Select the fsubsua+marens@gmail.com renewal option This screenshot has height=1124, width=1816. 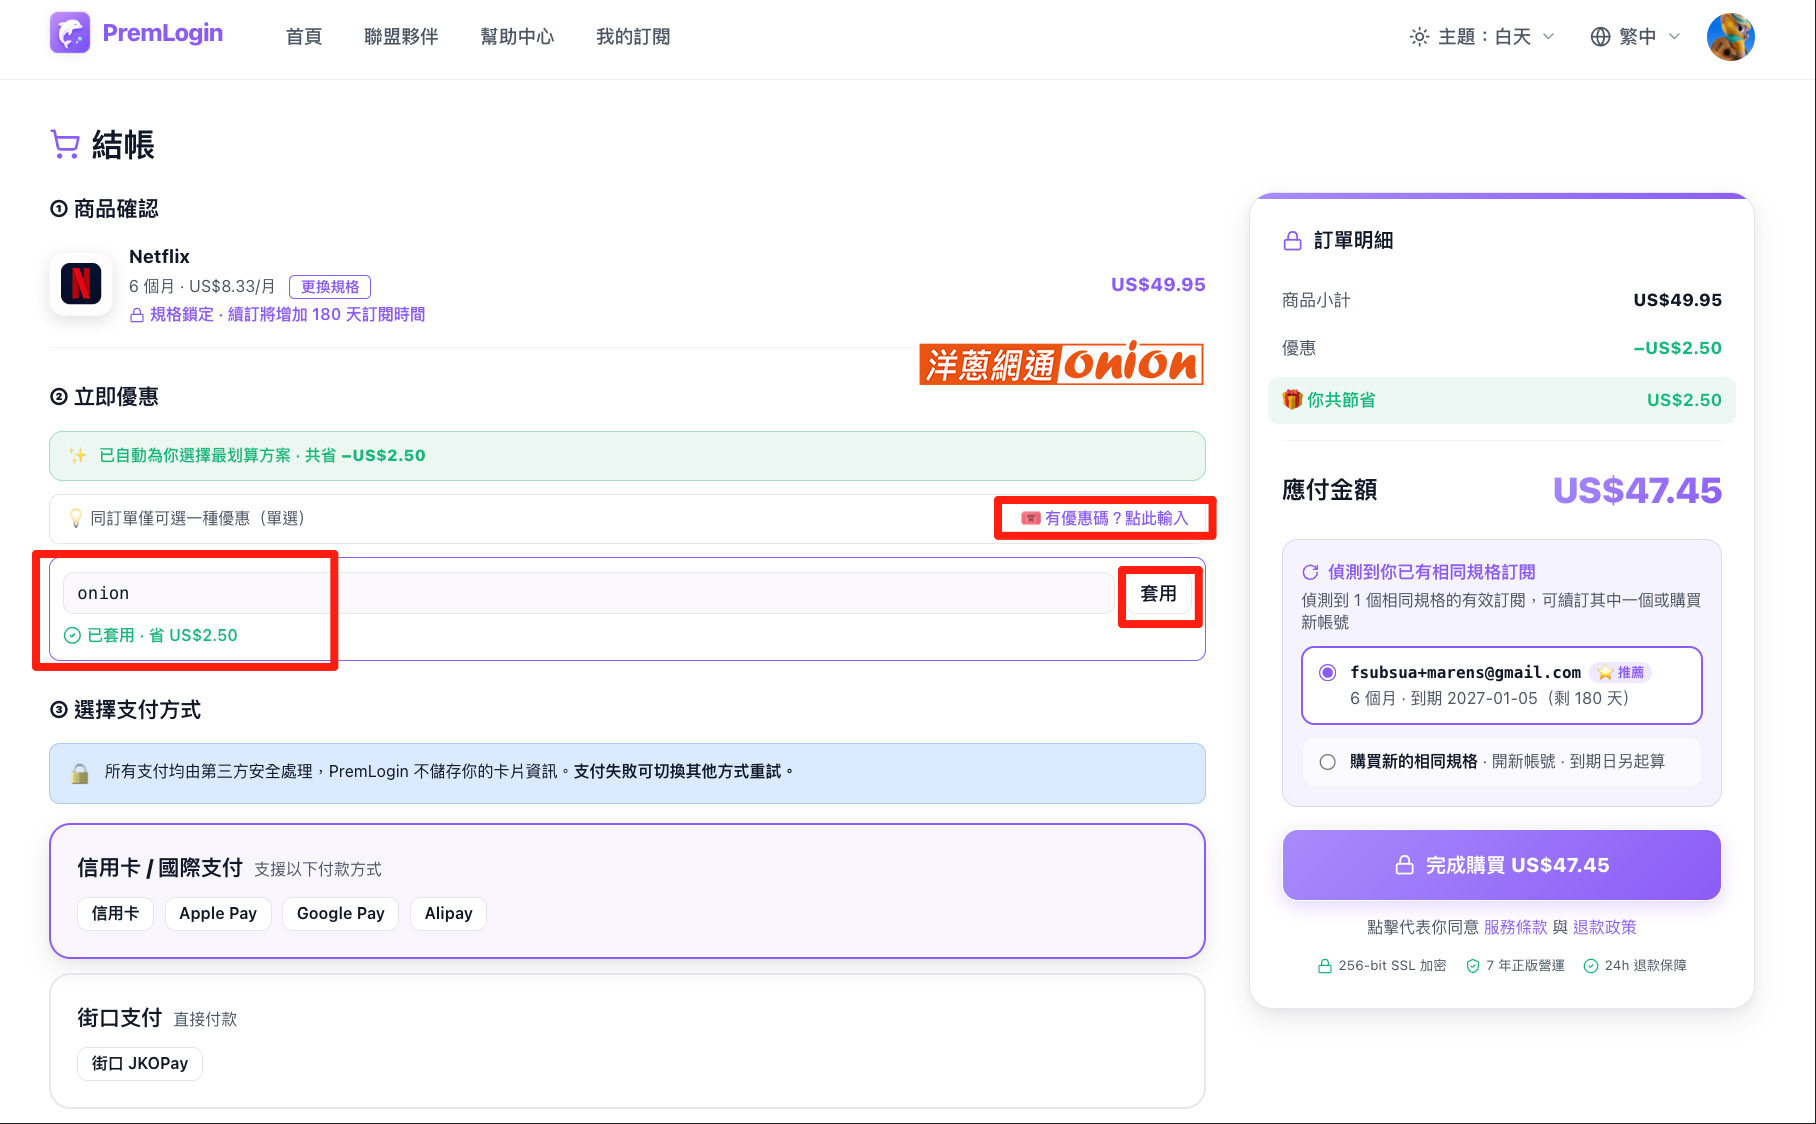[x=1501, y=685]
